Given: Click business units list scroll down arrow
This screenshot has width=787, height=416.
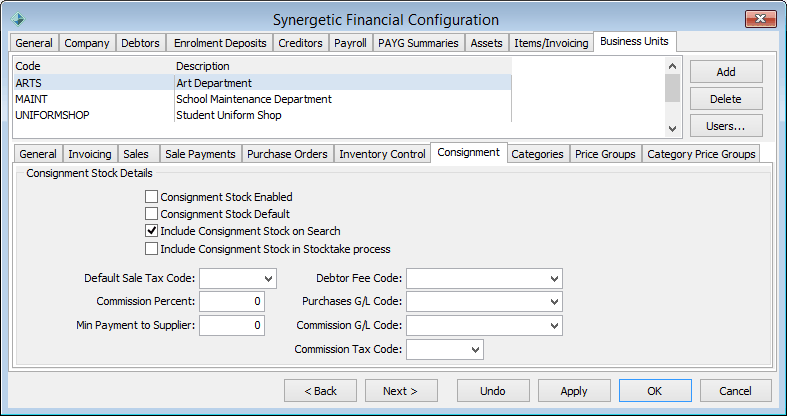Looking at the screenshot, I should click(x=673, y=129).
